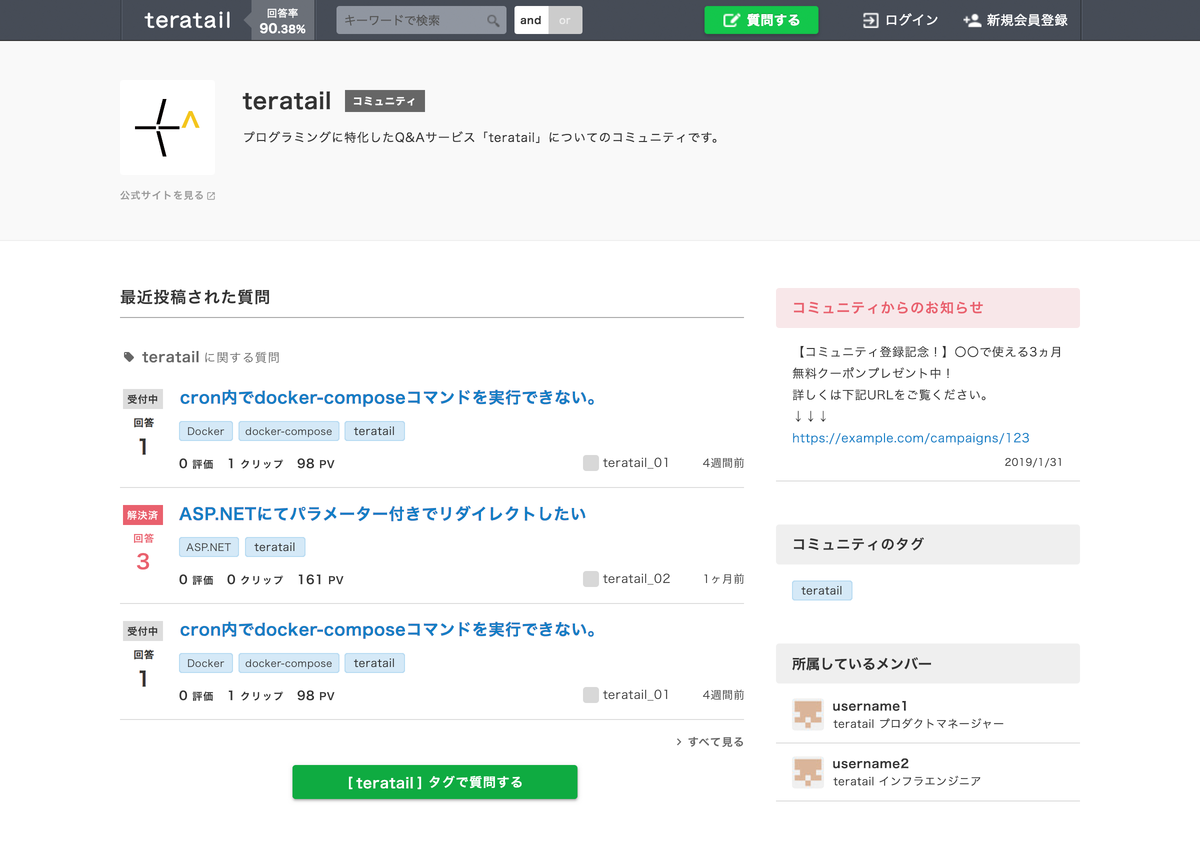Click the answer count 3
The image size is (1200, 850).
143,562
